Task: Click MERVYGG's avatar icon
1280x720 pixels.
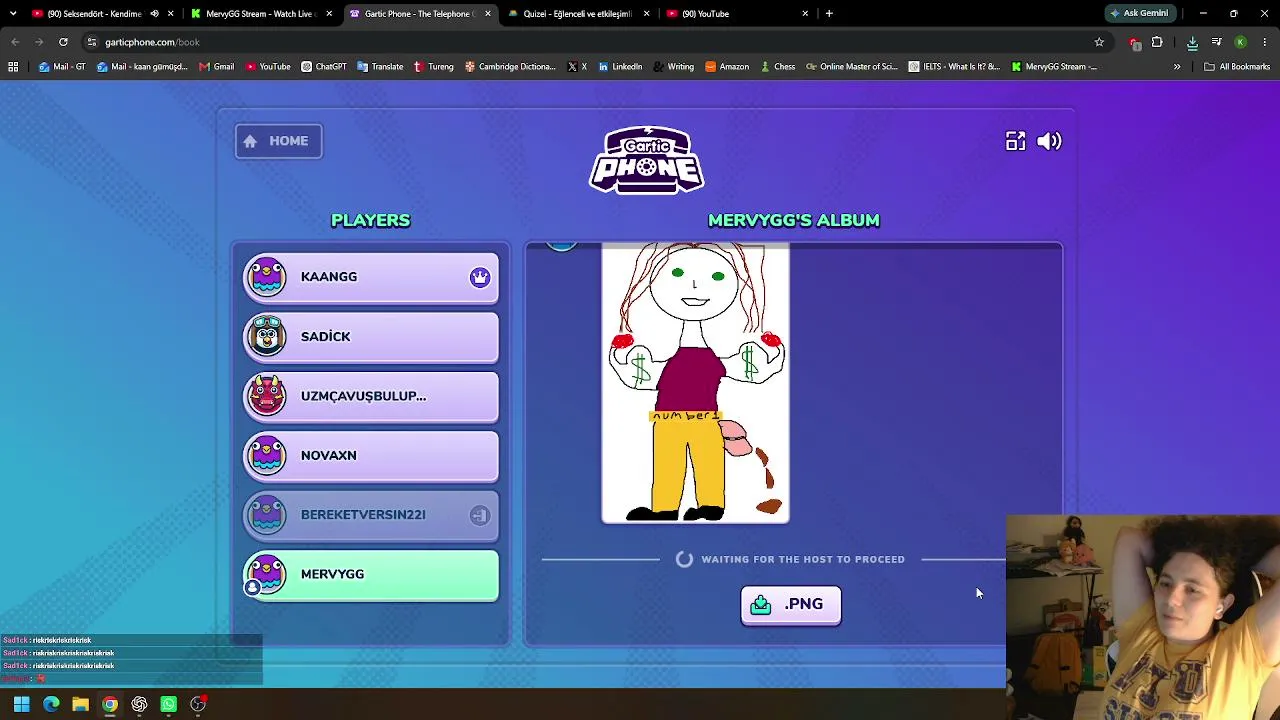Action: 267,574
